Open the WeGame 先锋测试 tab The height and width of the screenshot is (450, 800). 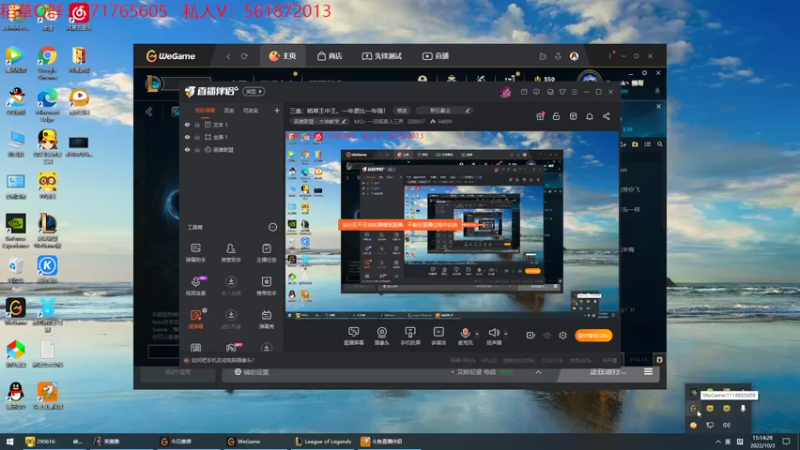pyautogui.click(x=382, y=56)
